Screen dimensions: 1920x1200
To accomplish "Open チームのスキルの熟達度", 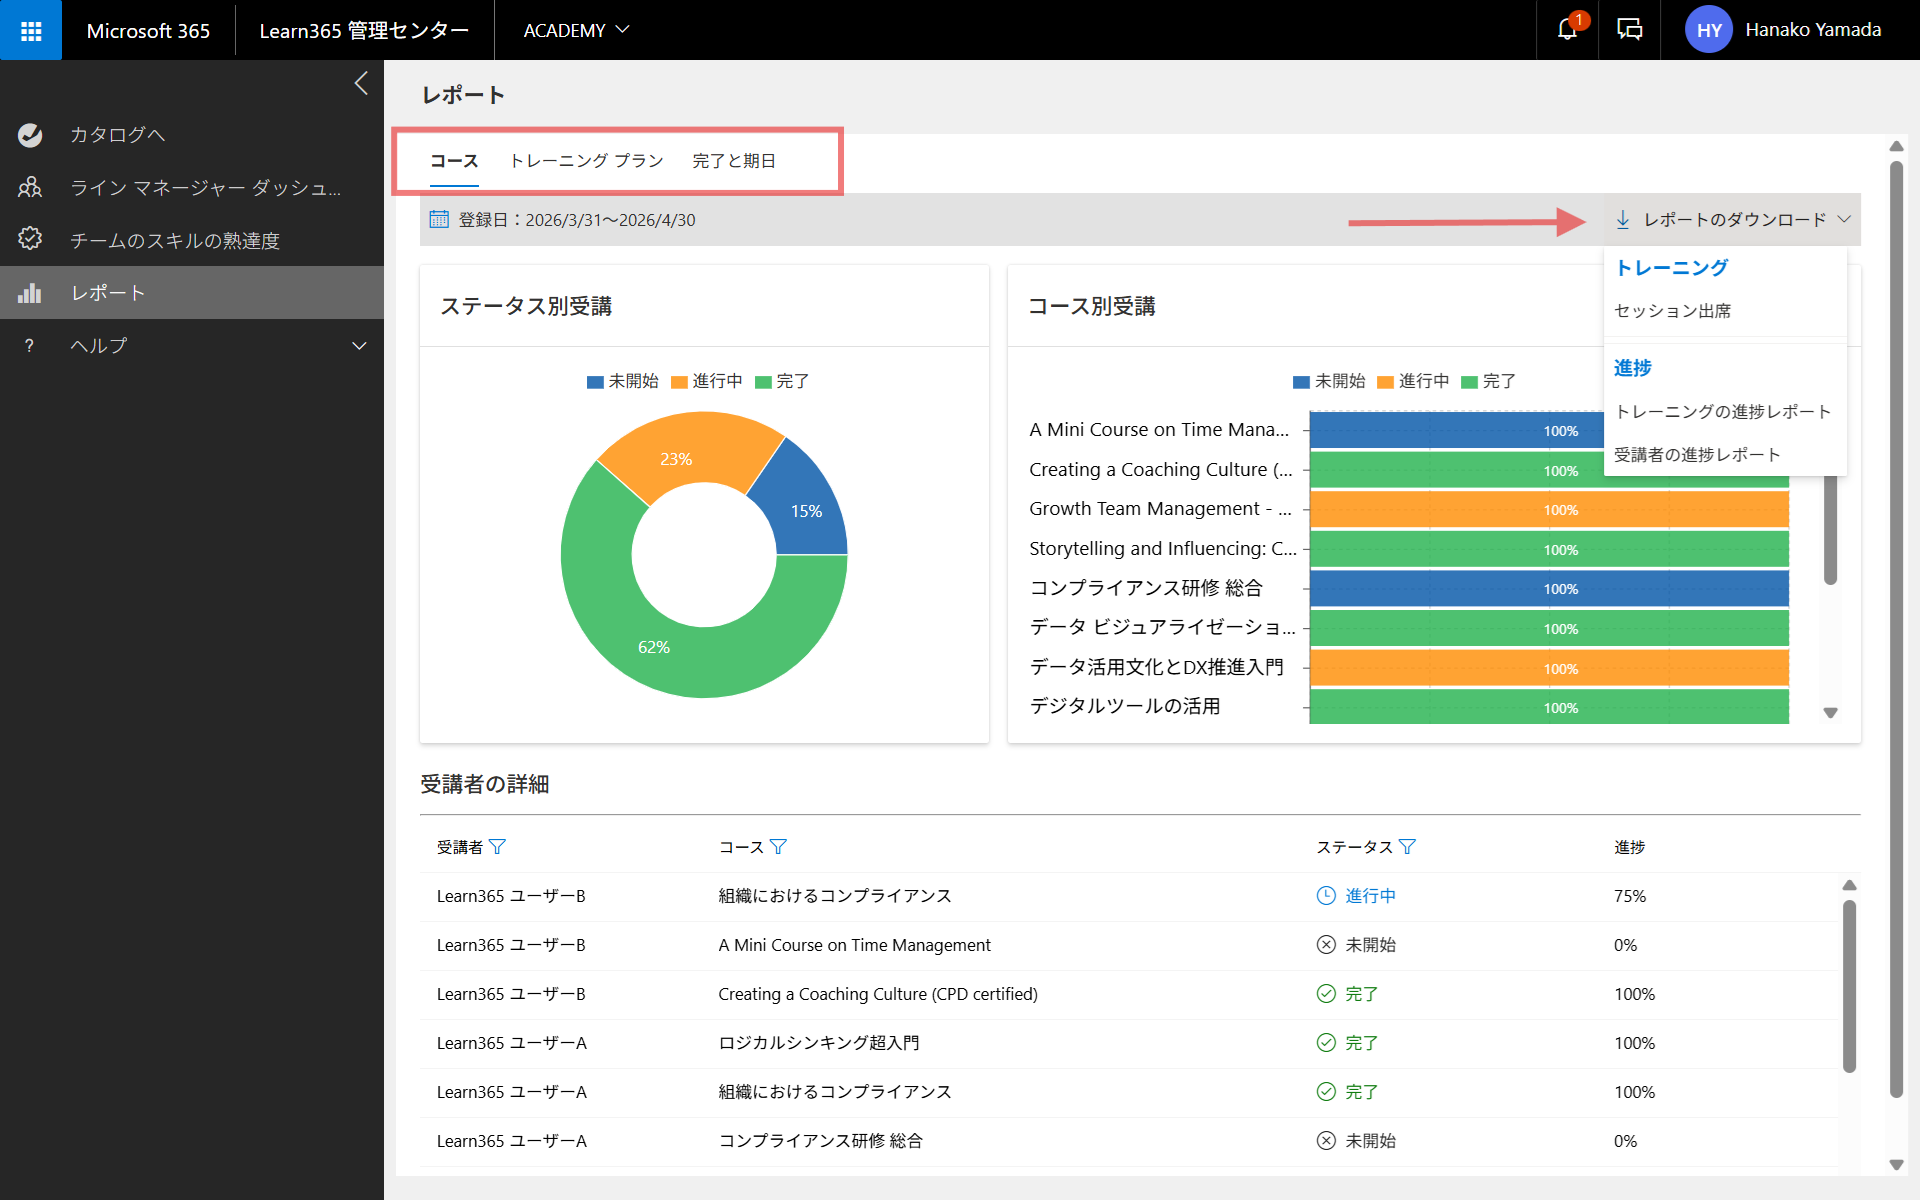I will (192, 240).
